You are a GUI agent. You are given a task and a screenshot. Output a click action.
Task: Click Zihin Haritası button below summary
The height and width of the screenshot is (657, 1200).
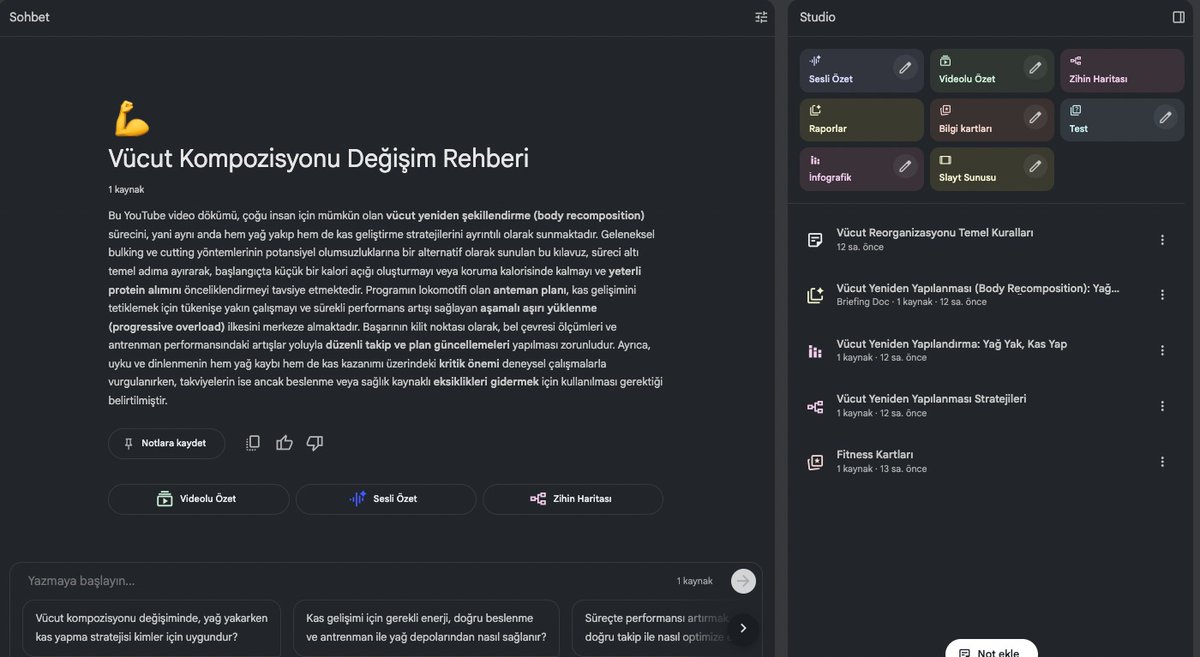coord(572,499)
